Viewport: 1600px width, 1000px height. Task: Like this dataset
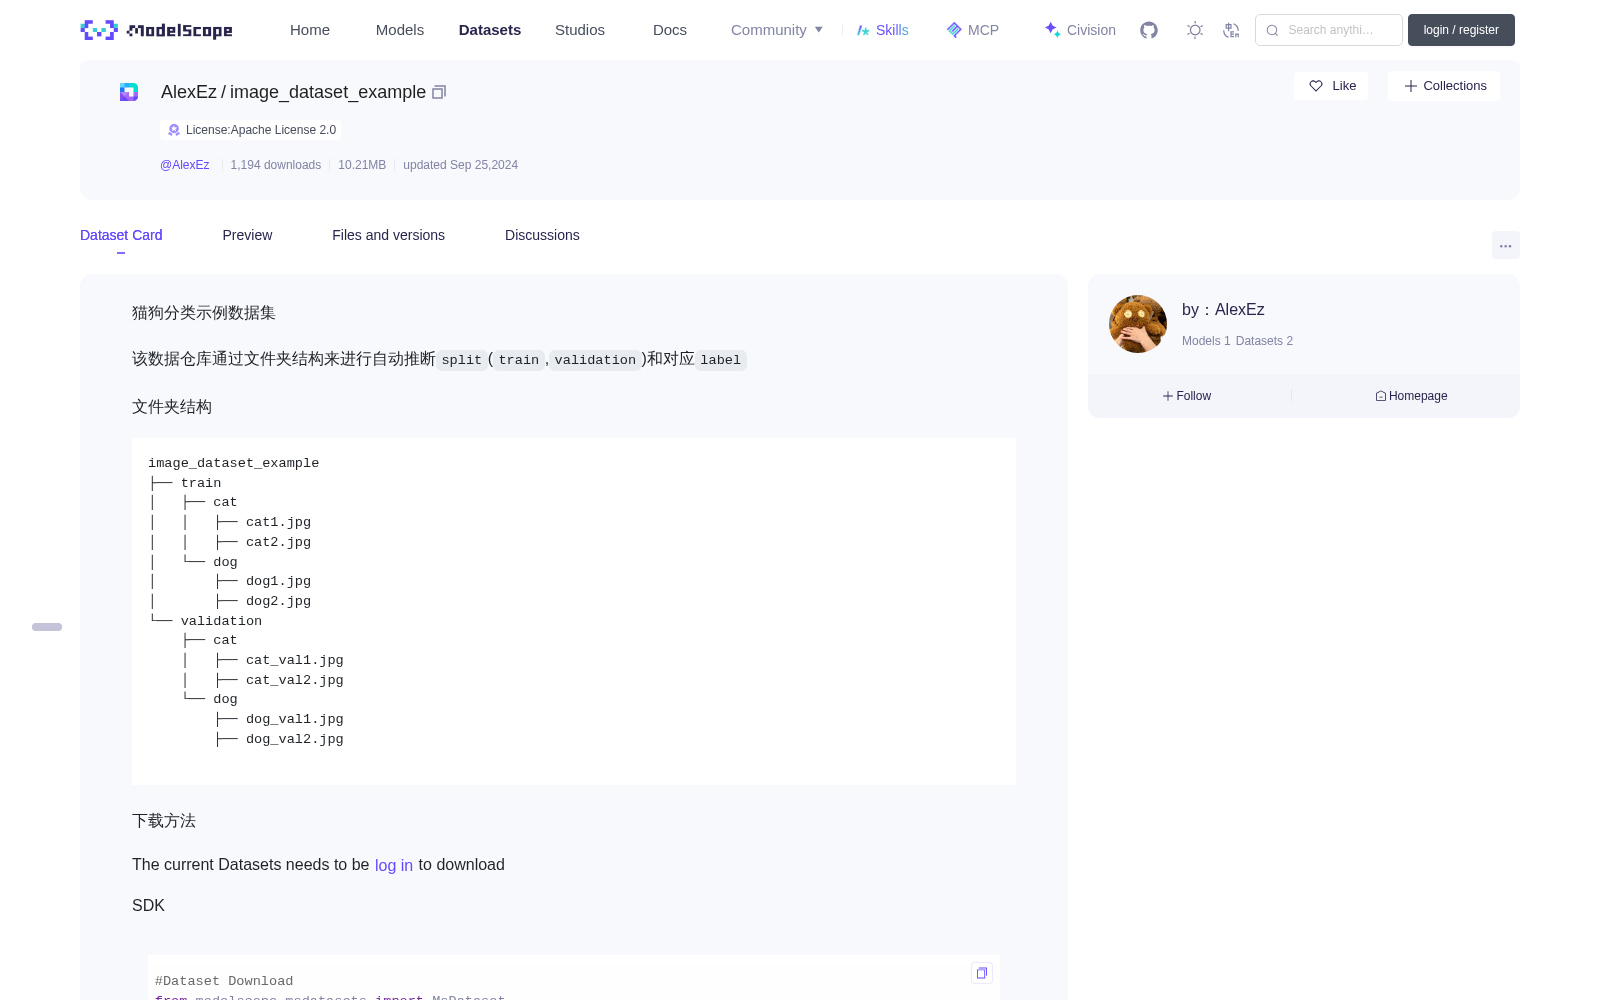point(1332,86)
